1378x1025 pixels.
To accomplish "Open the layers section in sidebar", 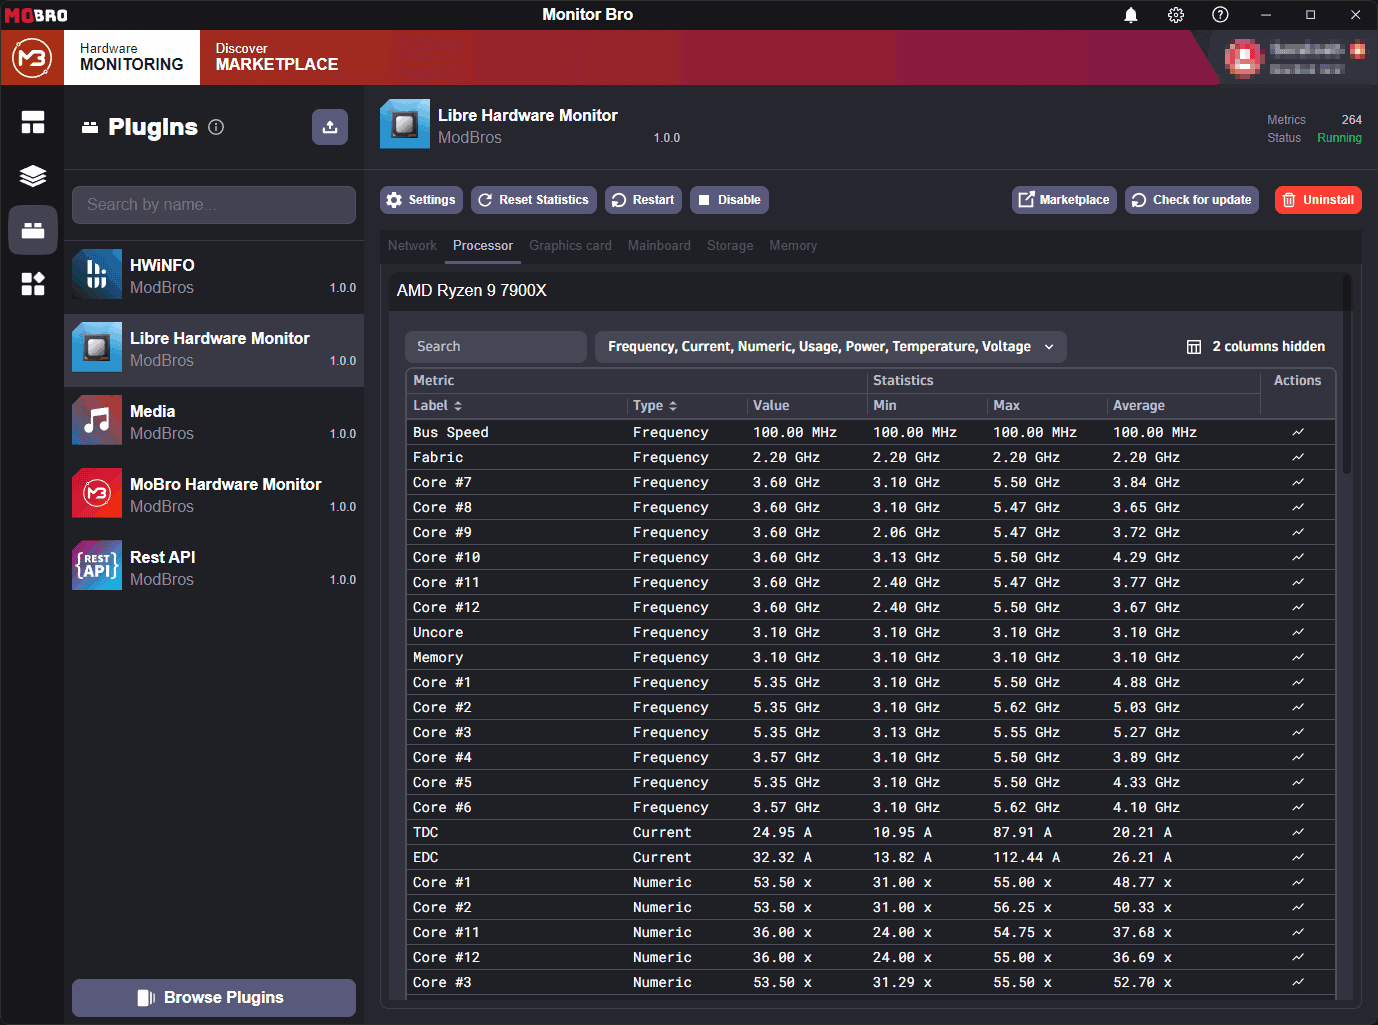I will (33, 176).
